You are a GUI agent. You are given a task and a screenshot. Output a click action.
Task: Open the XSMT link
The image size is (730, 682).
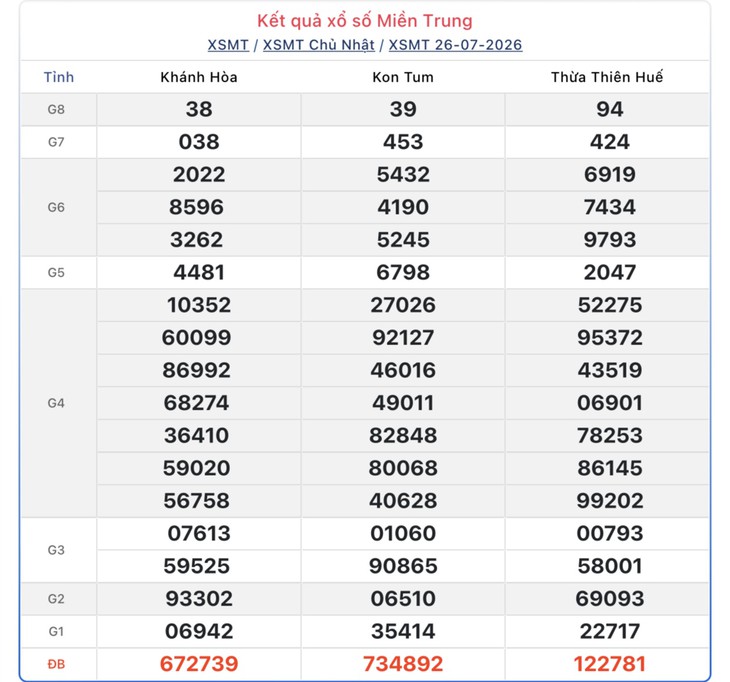click(x=228, y=45)
